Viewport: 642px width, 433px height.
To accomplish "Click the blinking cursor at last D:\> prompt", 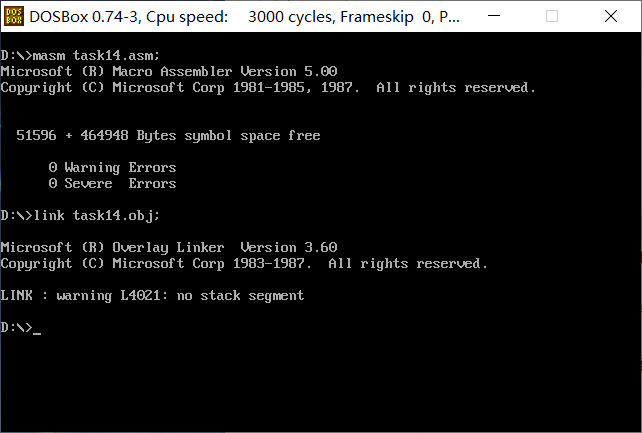I will [x=37, y=332].
